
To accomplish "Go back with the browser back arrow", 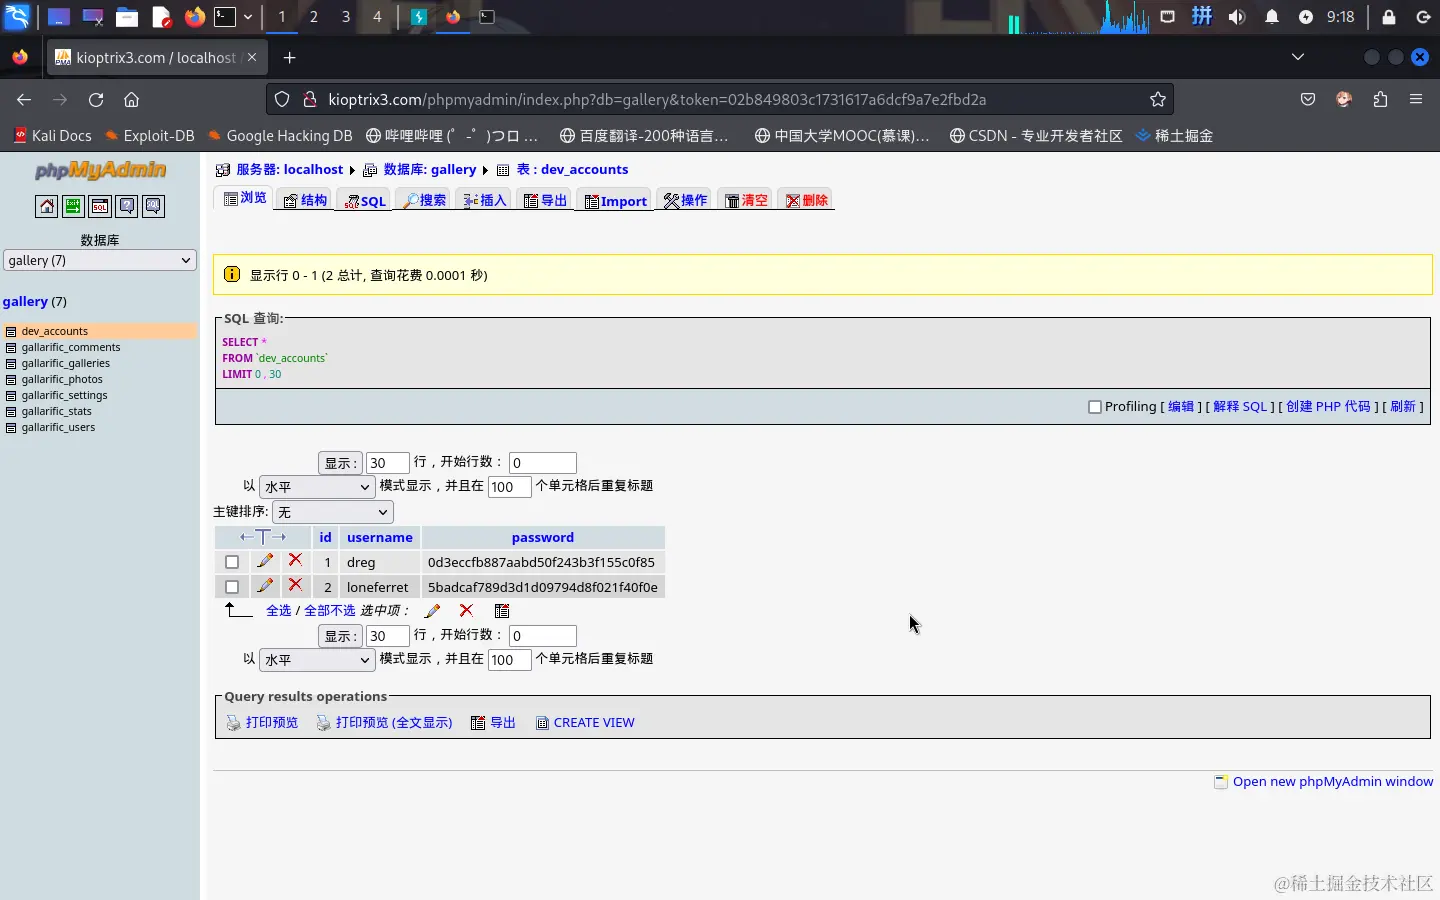I will 24,99.
